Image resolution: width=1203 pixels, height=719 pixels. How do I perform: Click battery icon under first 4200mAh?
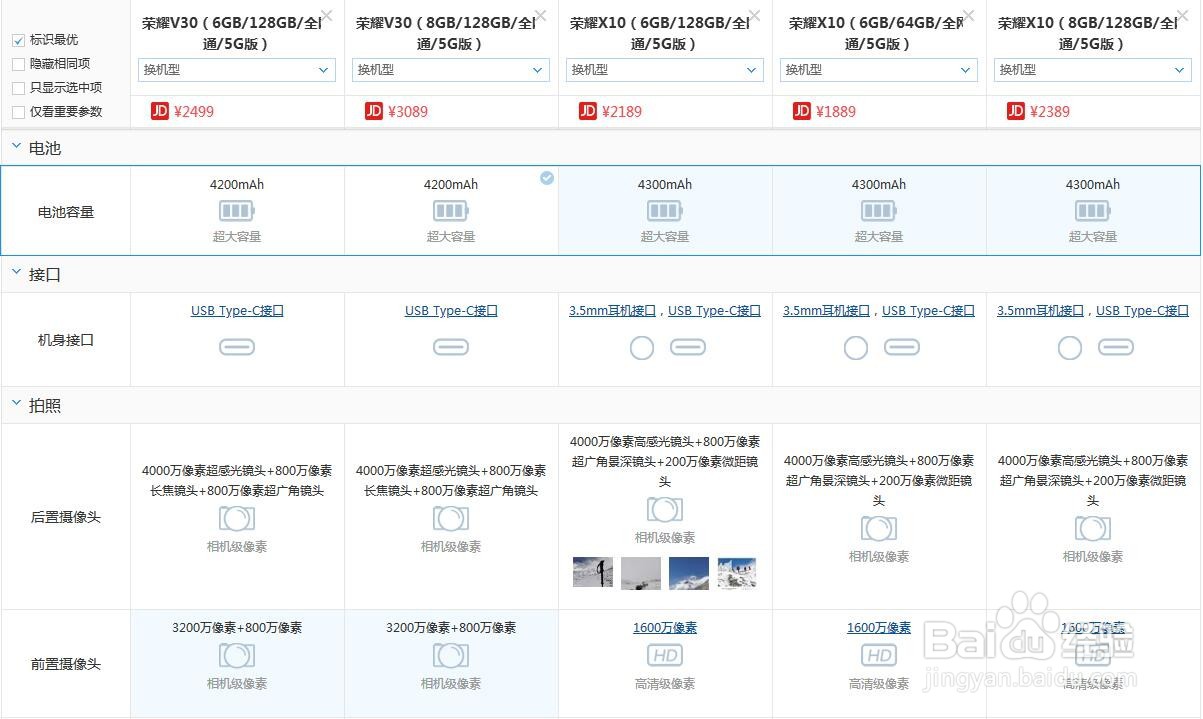(x=237, y=211)
